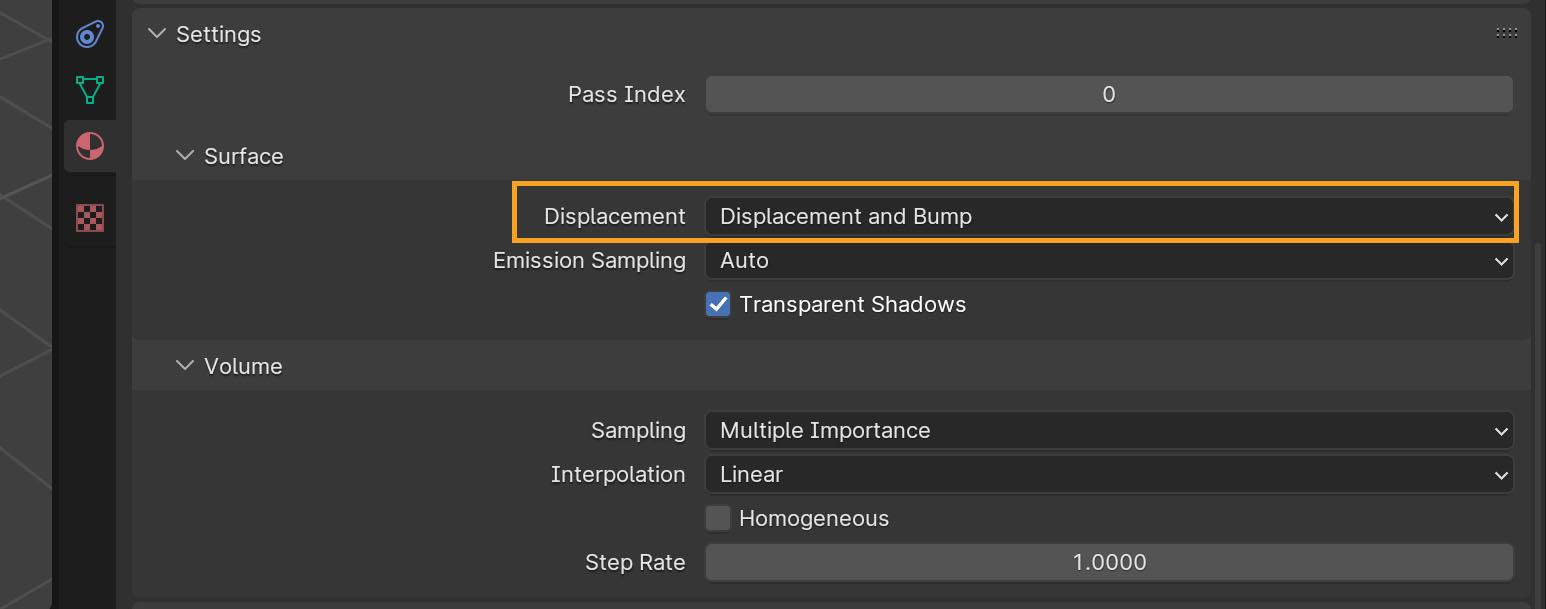Disable the Transparent Shadows checkbox
The image size is (1546, 609).
point(717,304)
